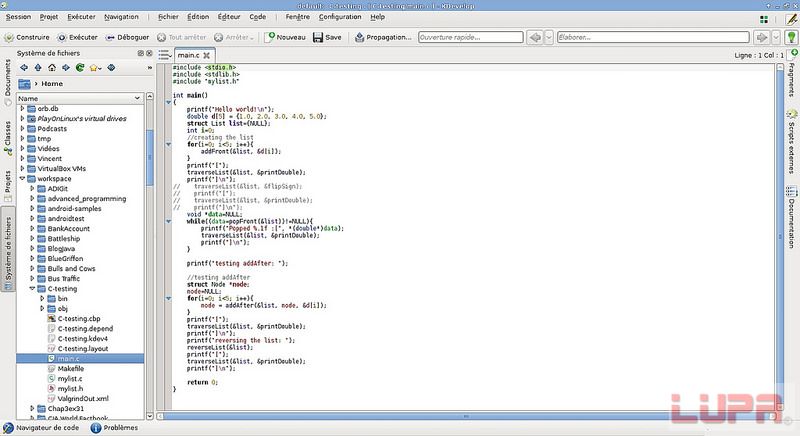Open the Name column header dropdown
The height and width of the screenshot is (436, 800).
[137, 98]
